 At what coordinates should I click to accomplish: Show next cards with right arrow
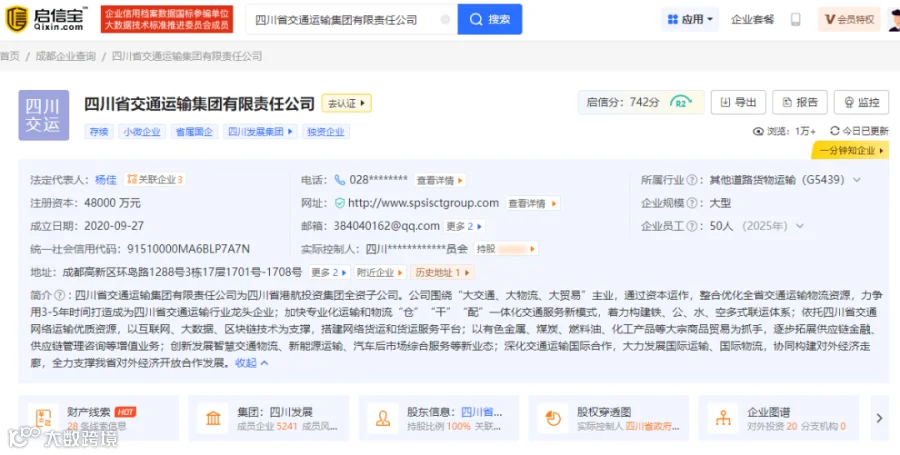879,418
